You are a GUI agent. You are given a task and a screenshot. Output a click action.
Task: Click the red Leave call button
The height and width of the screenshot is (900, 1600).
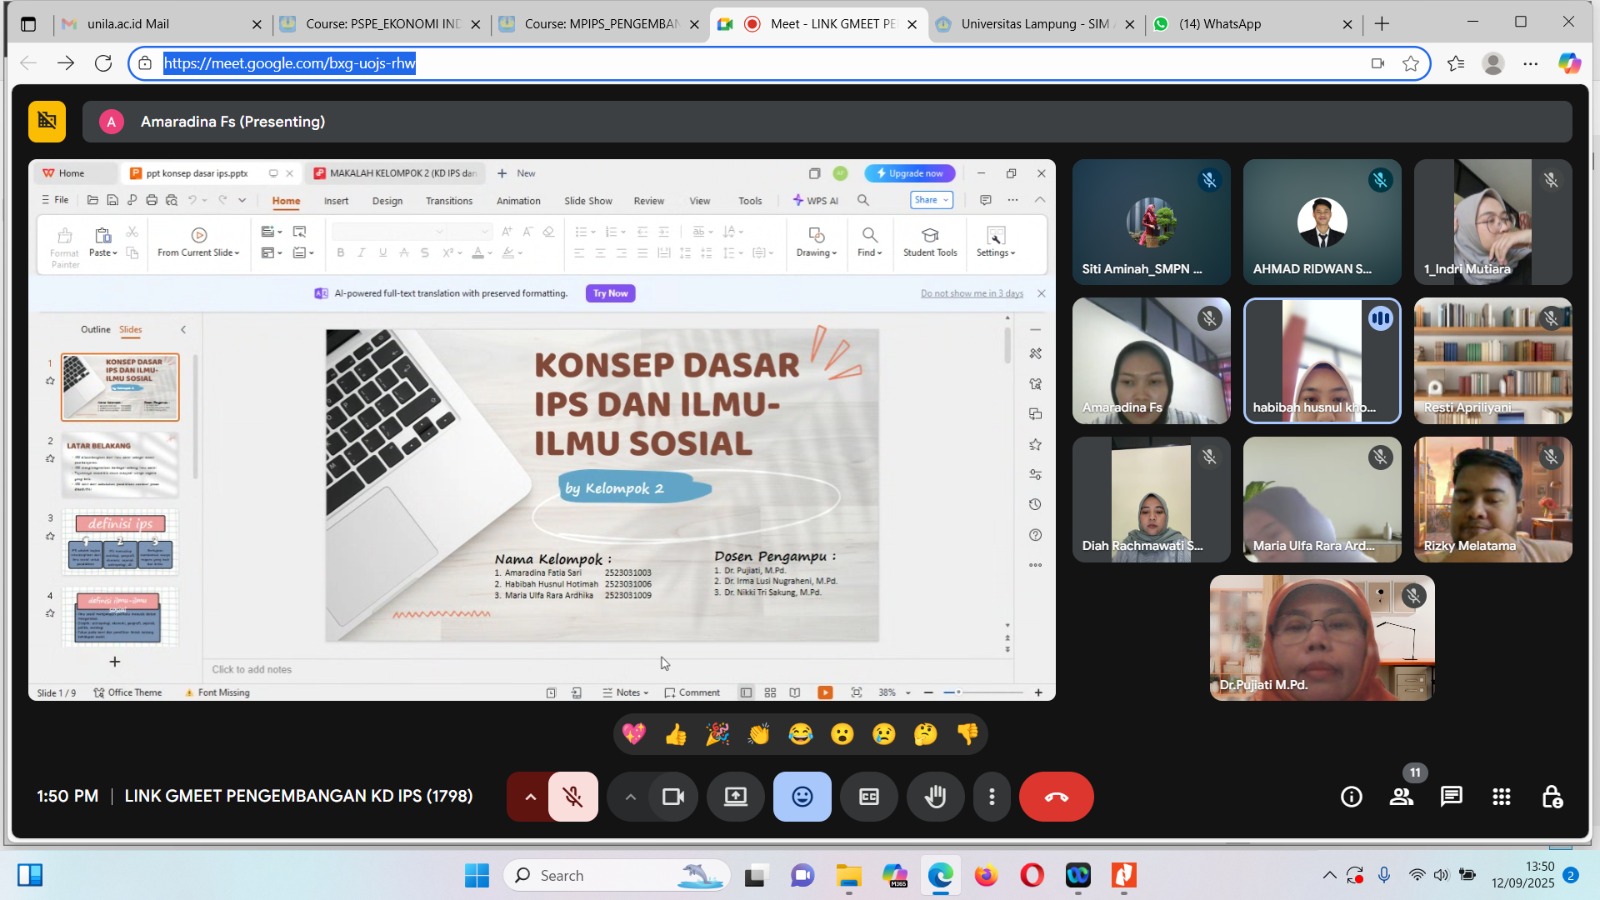1056,797
